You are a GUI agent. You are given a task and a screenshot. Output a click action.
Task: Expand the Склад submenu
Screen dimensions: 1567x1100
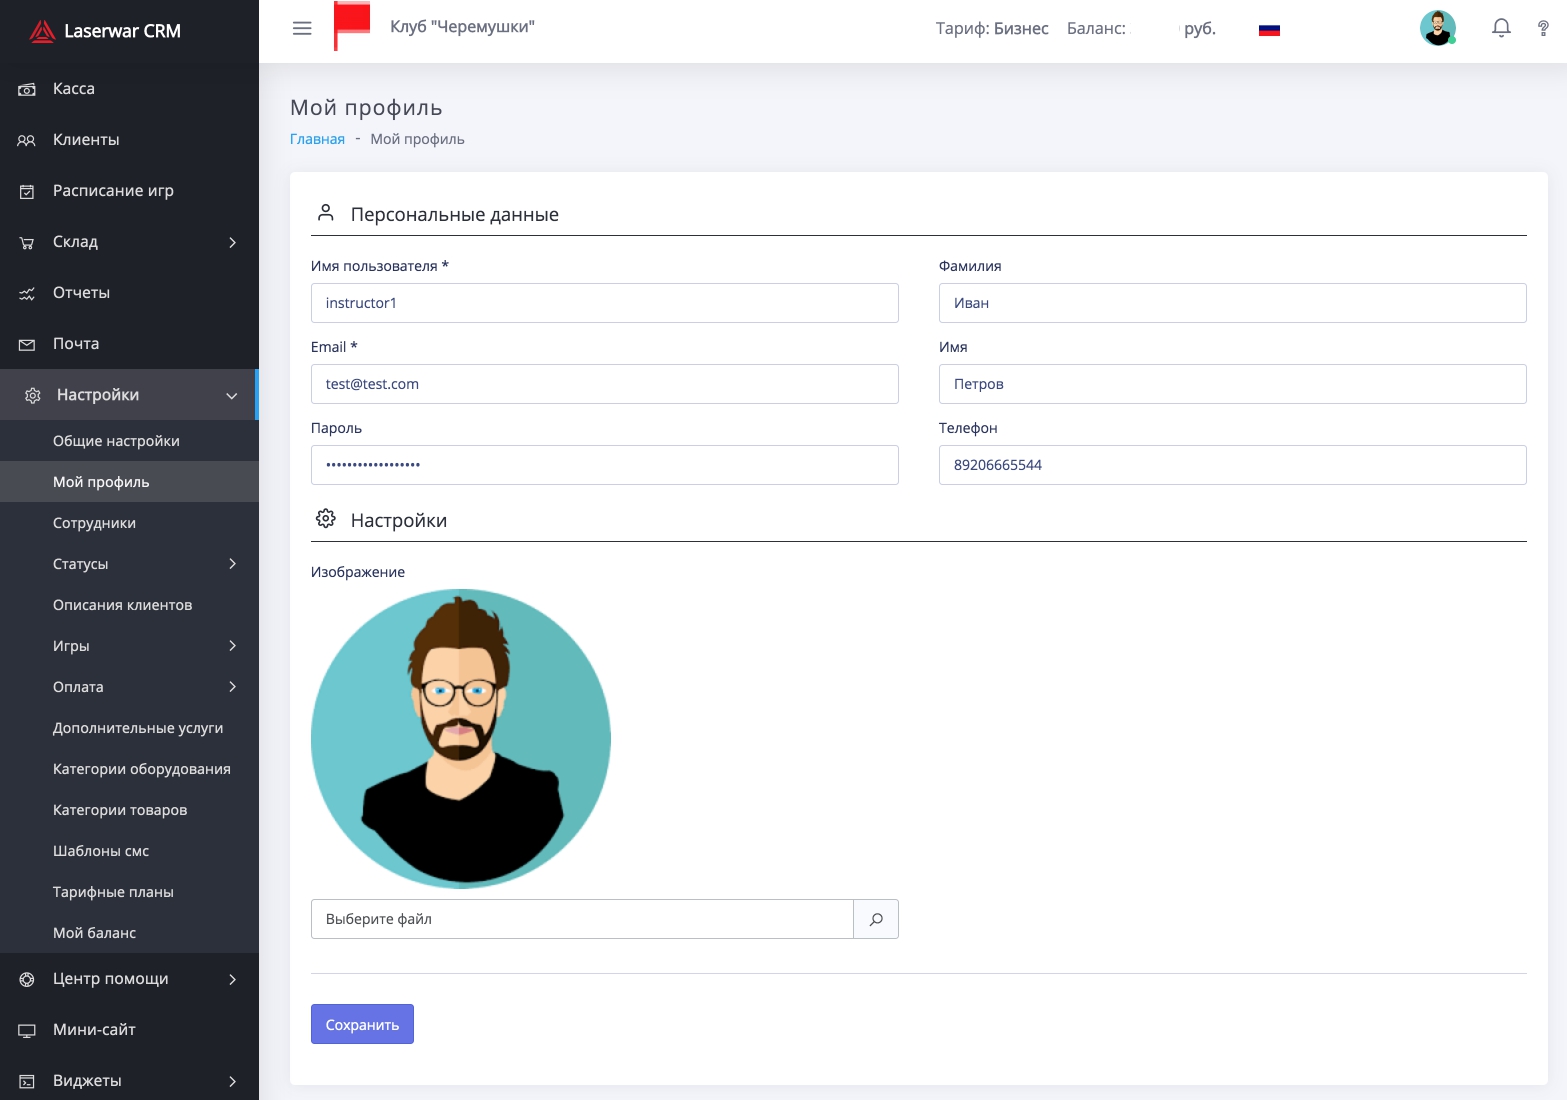click(129, 242)
